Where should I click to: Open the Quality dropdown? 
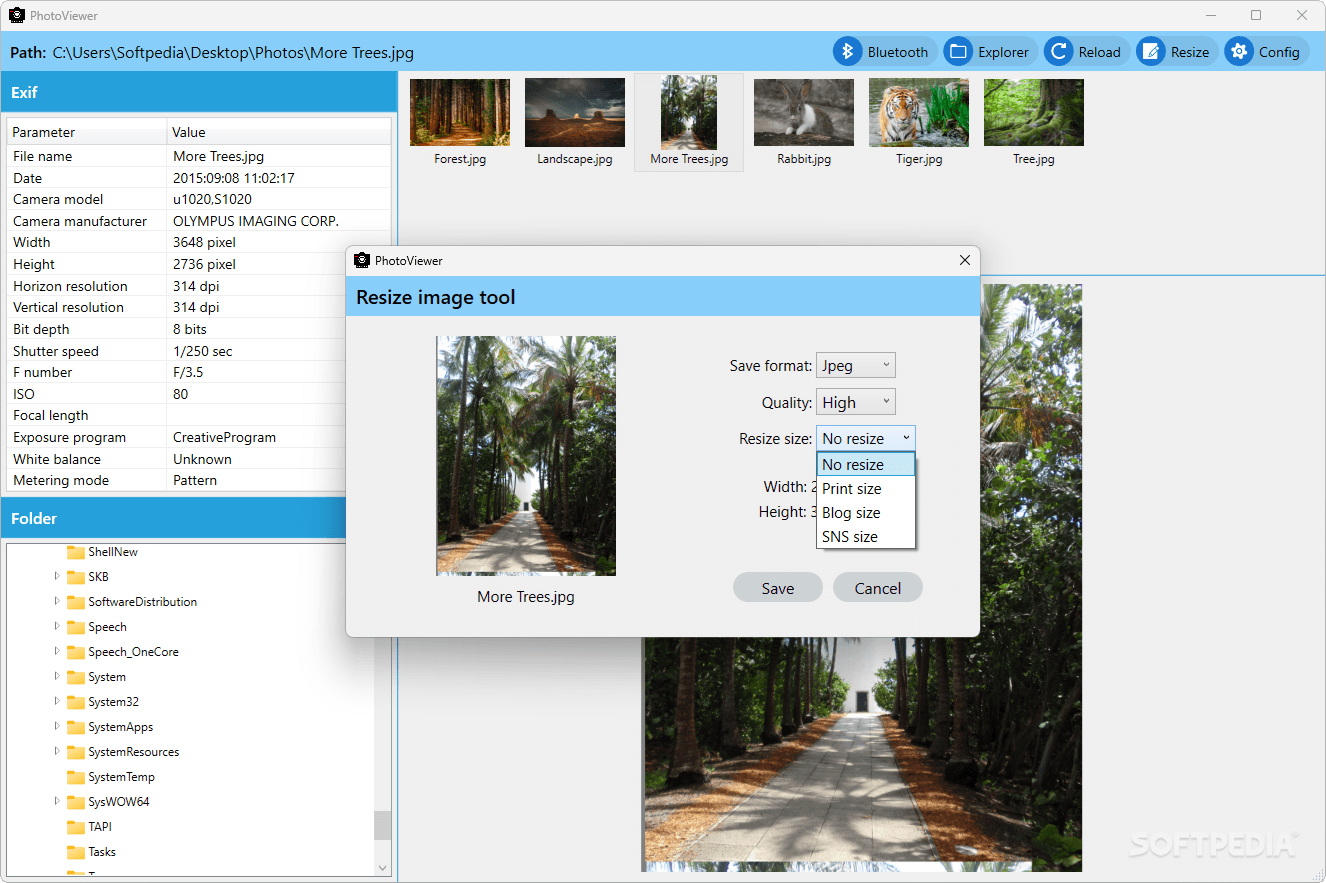point(856,401)
